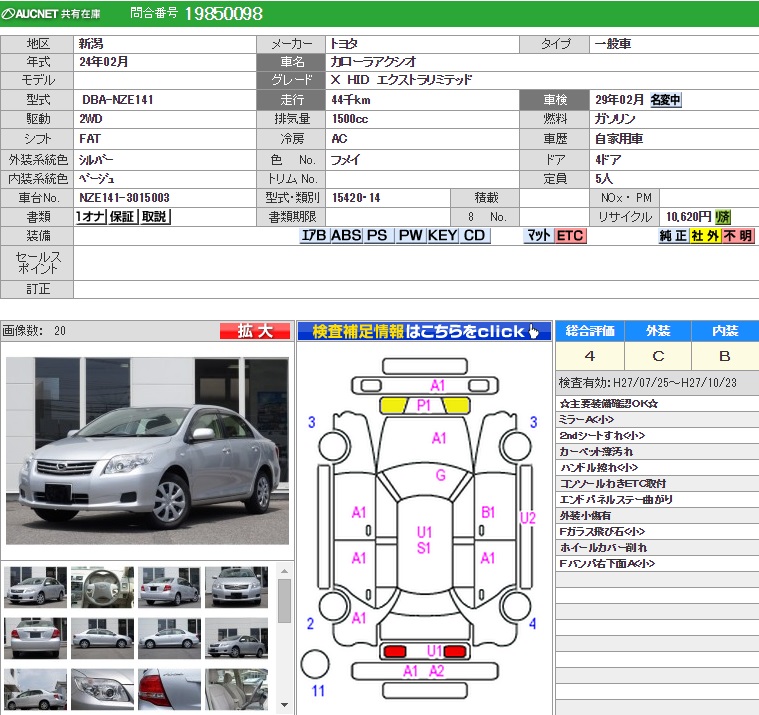Click the CD equipment badge

pos(475,236)
